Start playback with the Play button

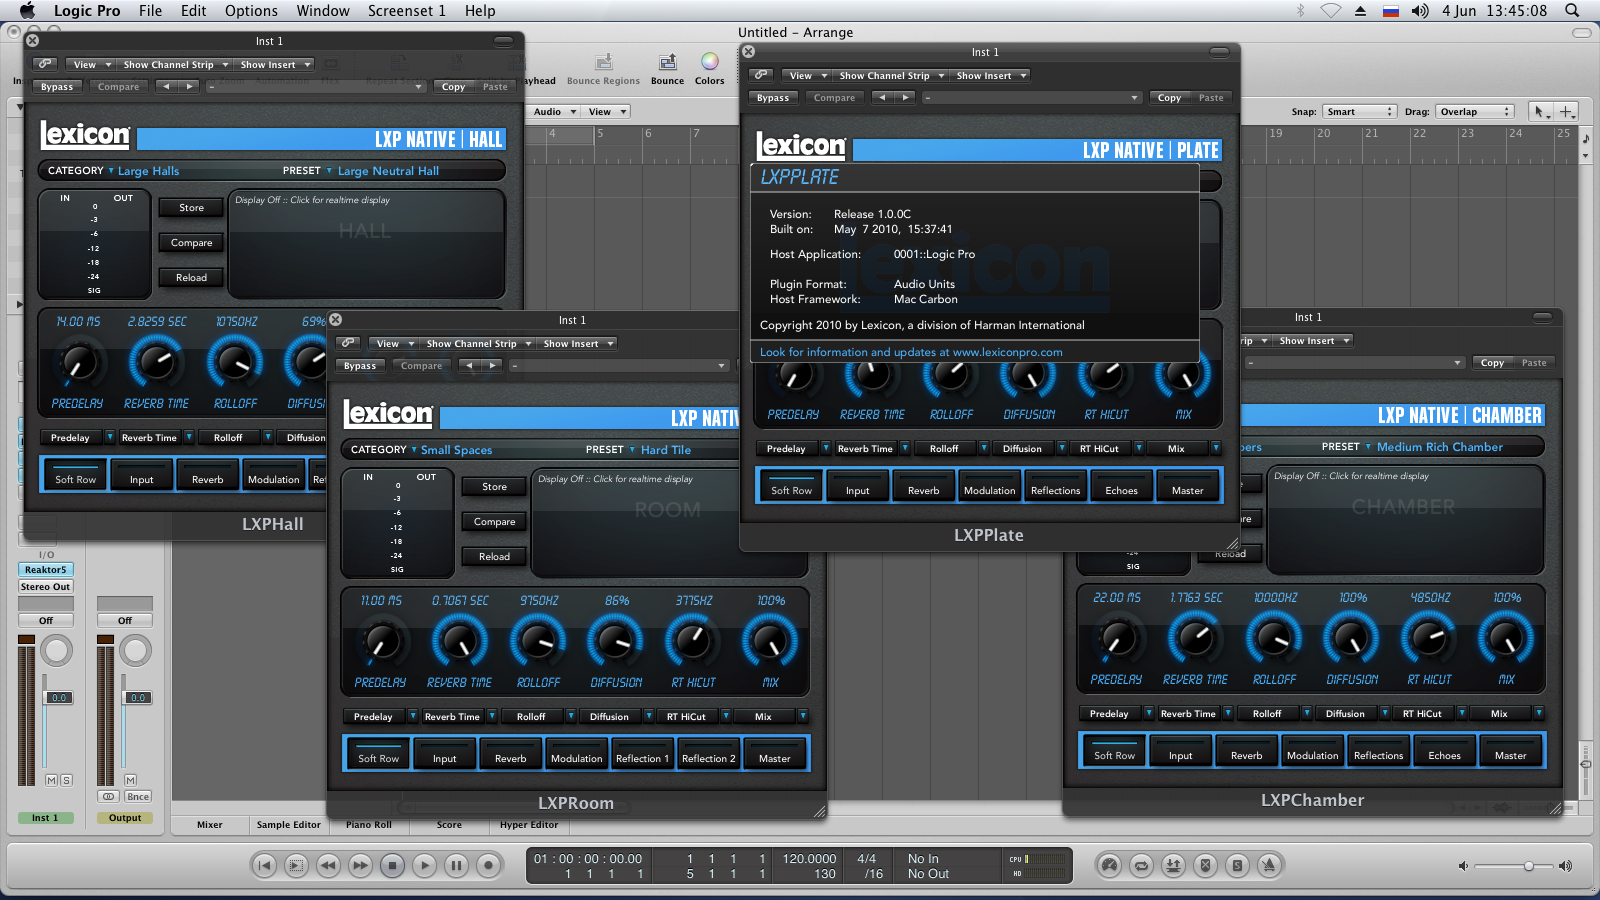pos(424,866)
